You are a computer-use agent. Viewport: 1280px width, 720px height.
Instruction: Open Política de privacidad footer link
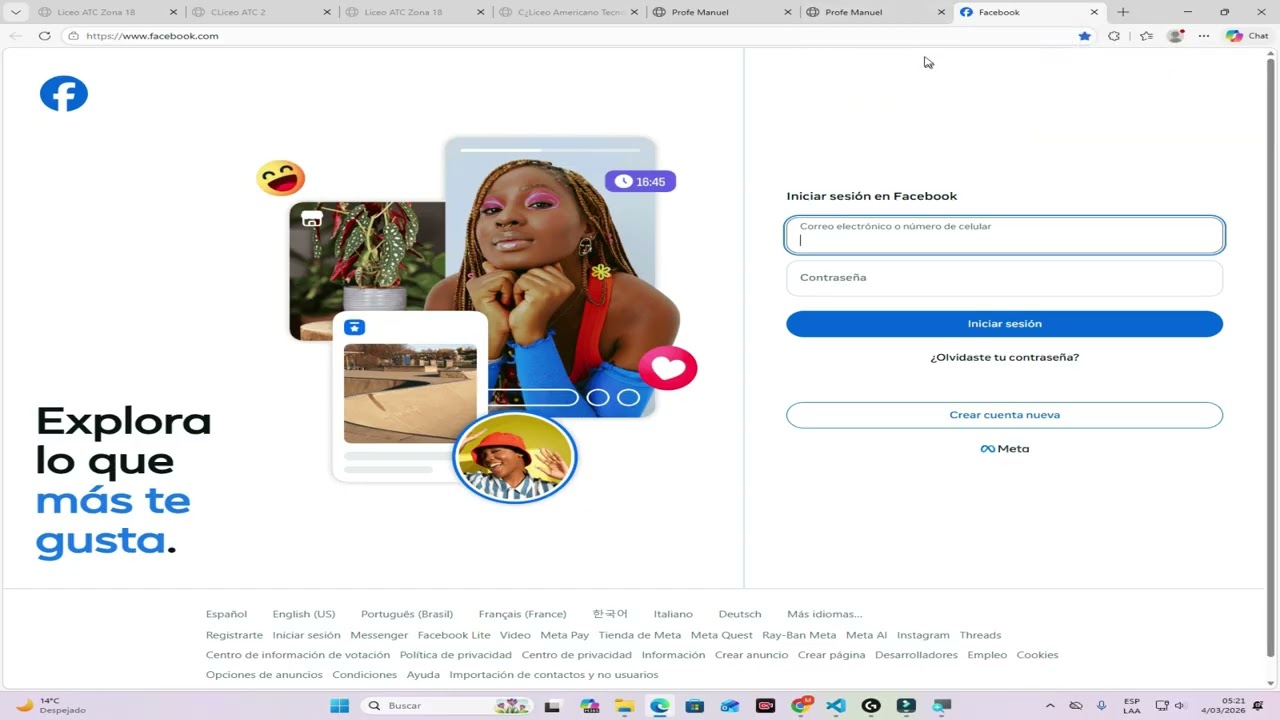455,655
